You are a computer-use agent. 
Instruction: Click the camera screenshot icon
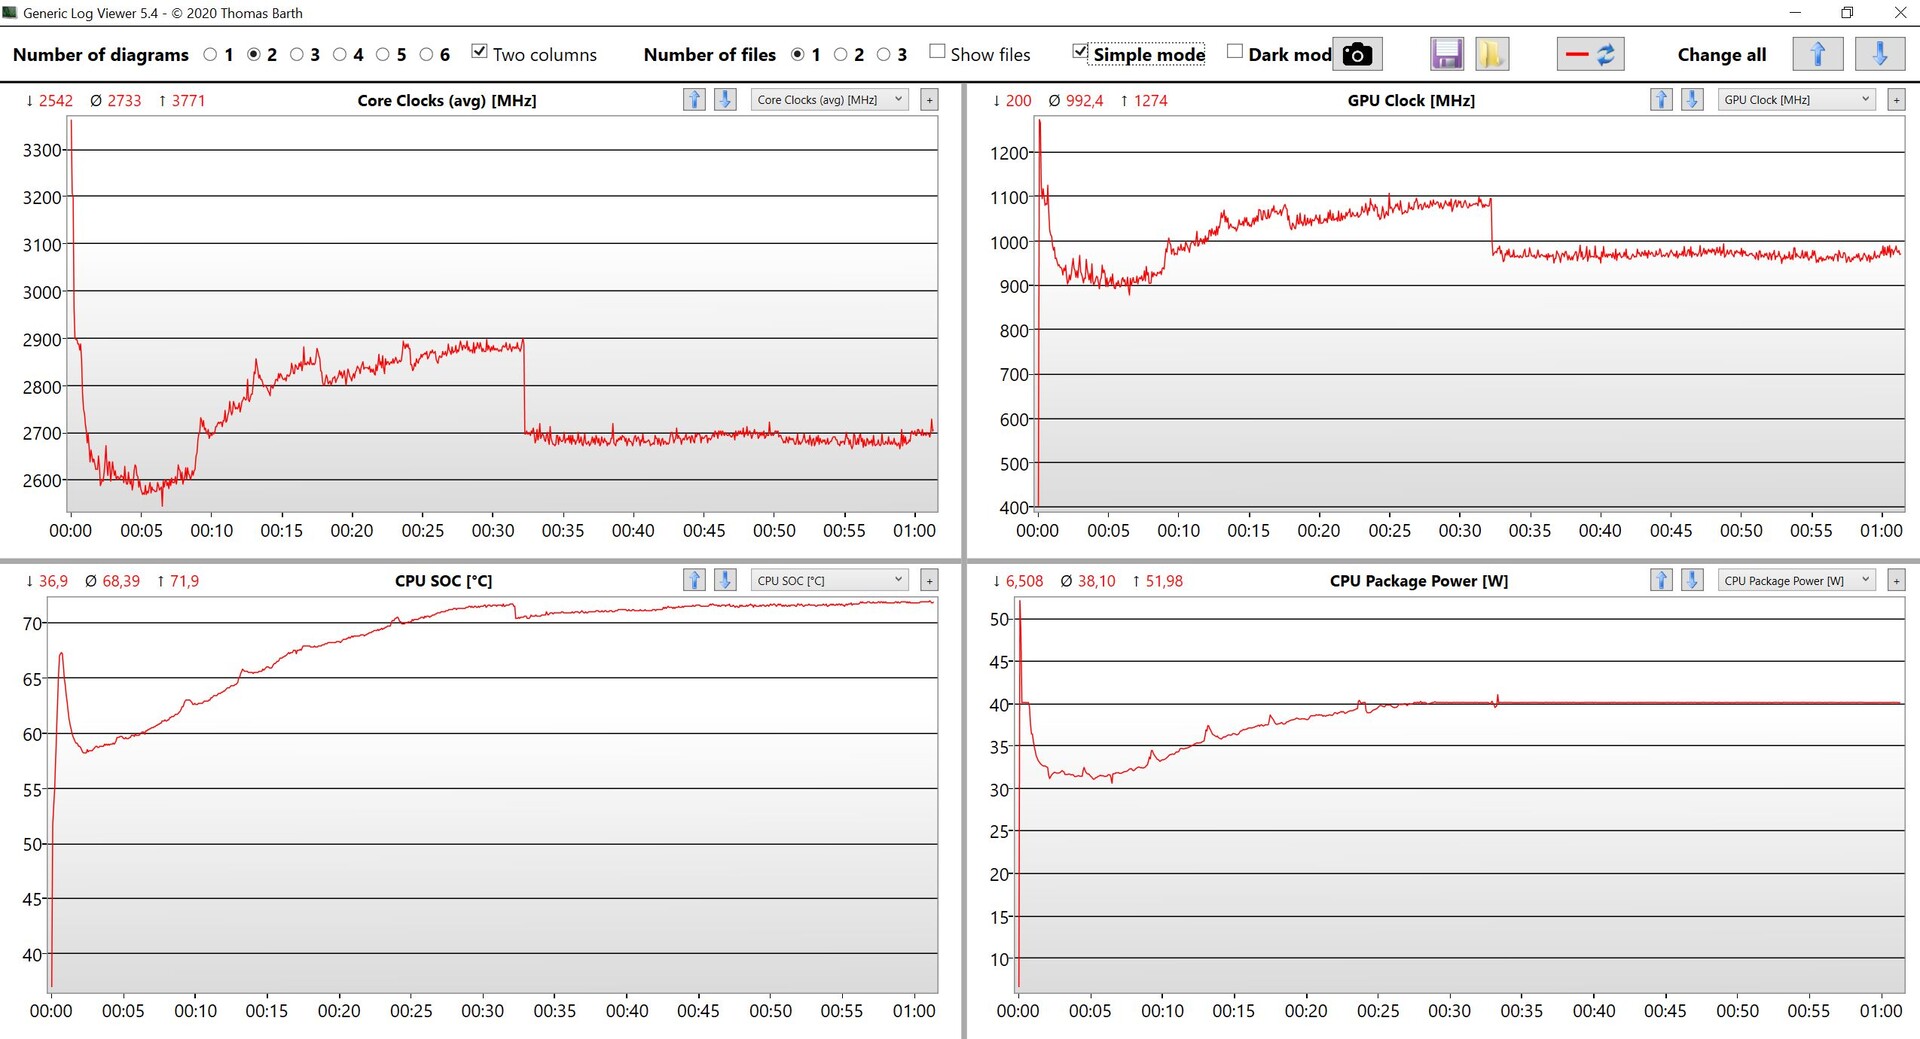(1357, 54)
